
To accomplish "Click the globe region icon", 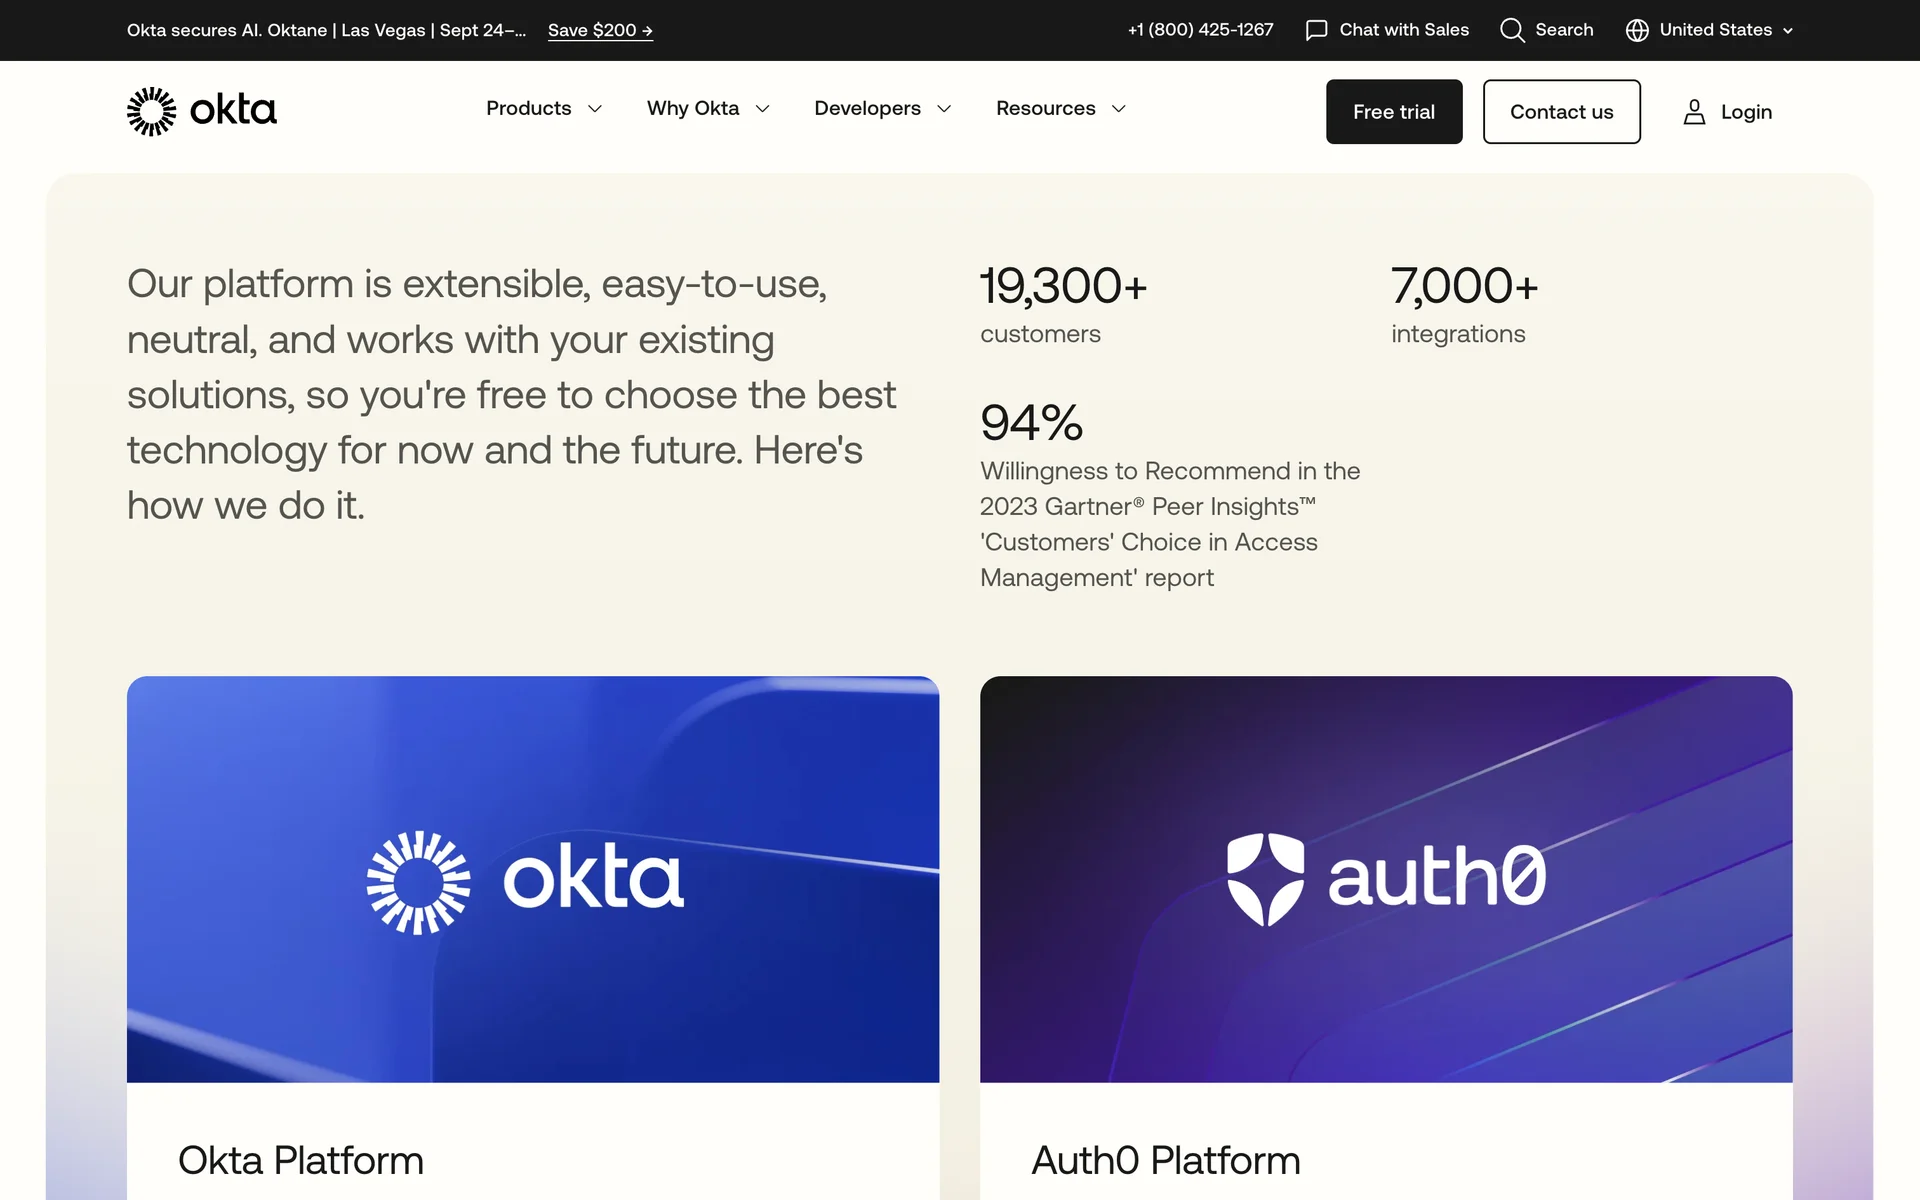I will coord(1637,30).
